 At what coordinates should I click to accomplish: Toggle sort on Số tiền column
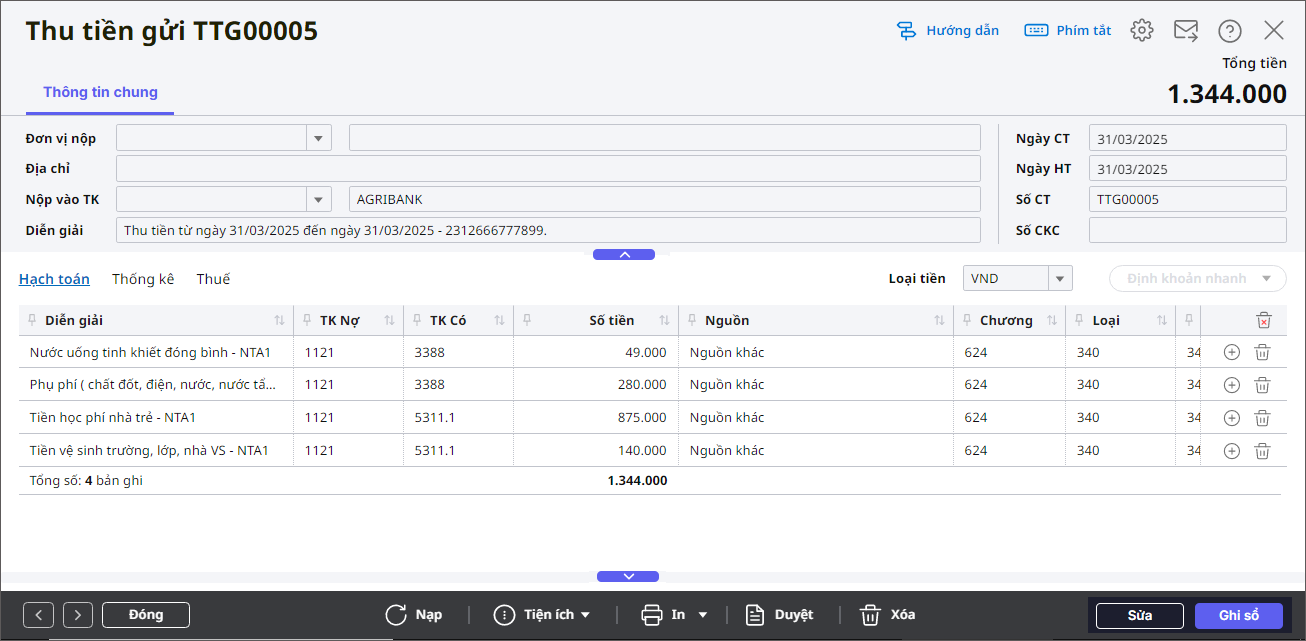(664, 320)
